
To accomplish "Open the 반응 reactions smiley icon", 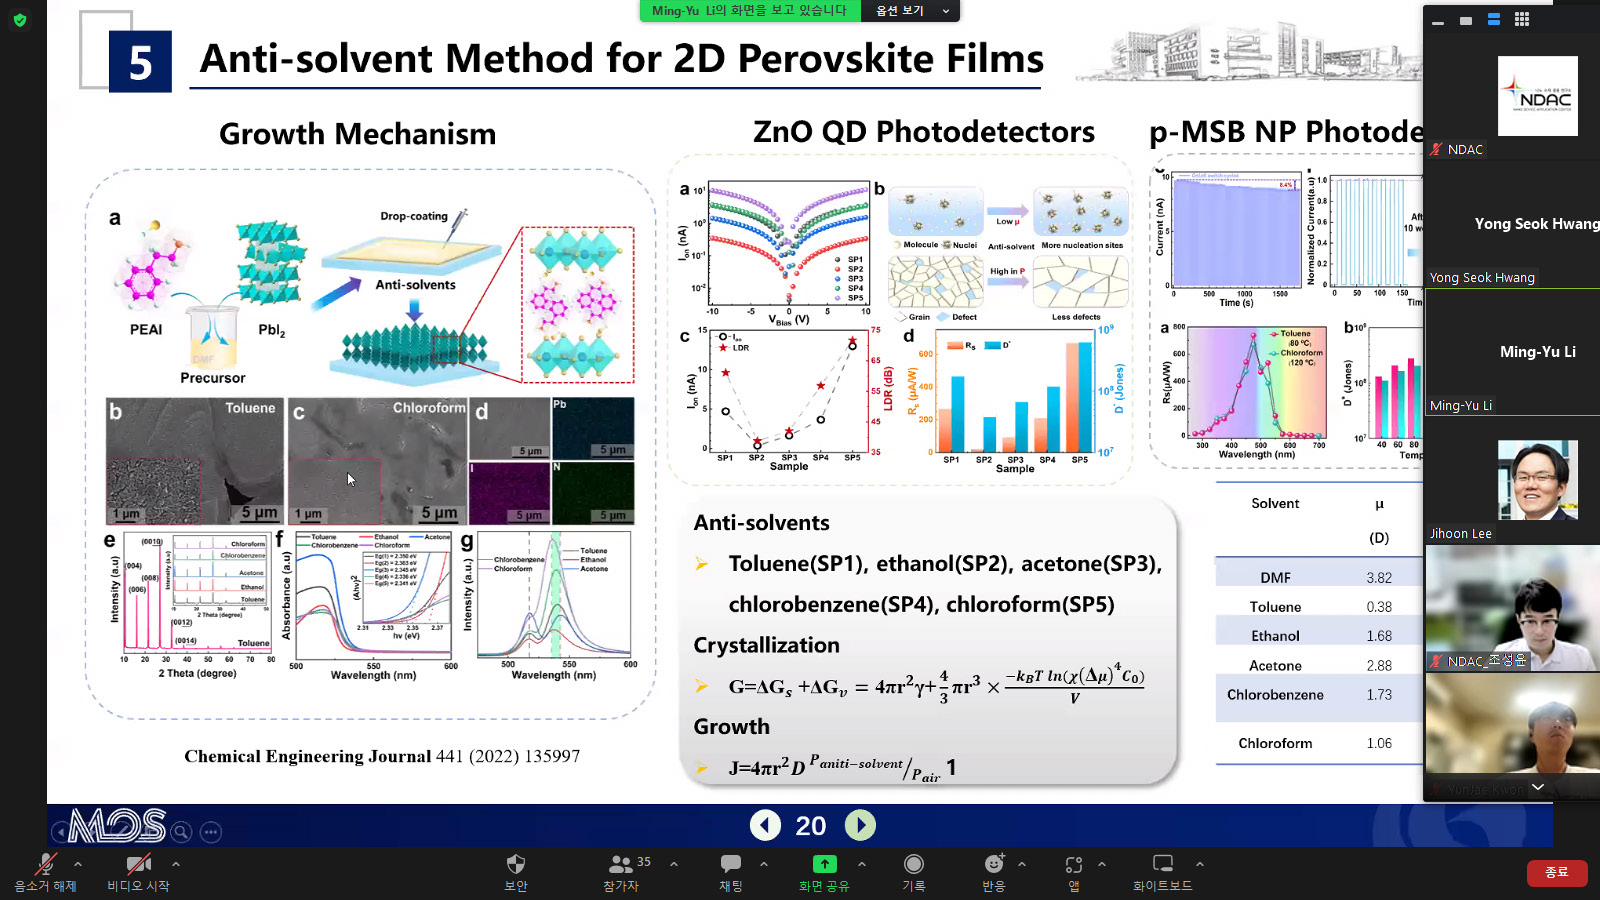I will coord(994,864).
